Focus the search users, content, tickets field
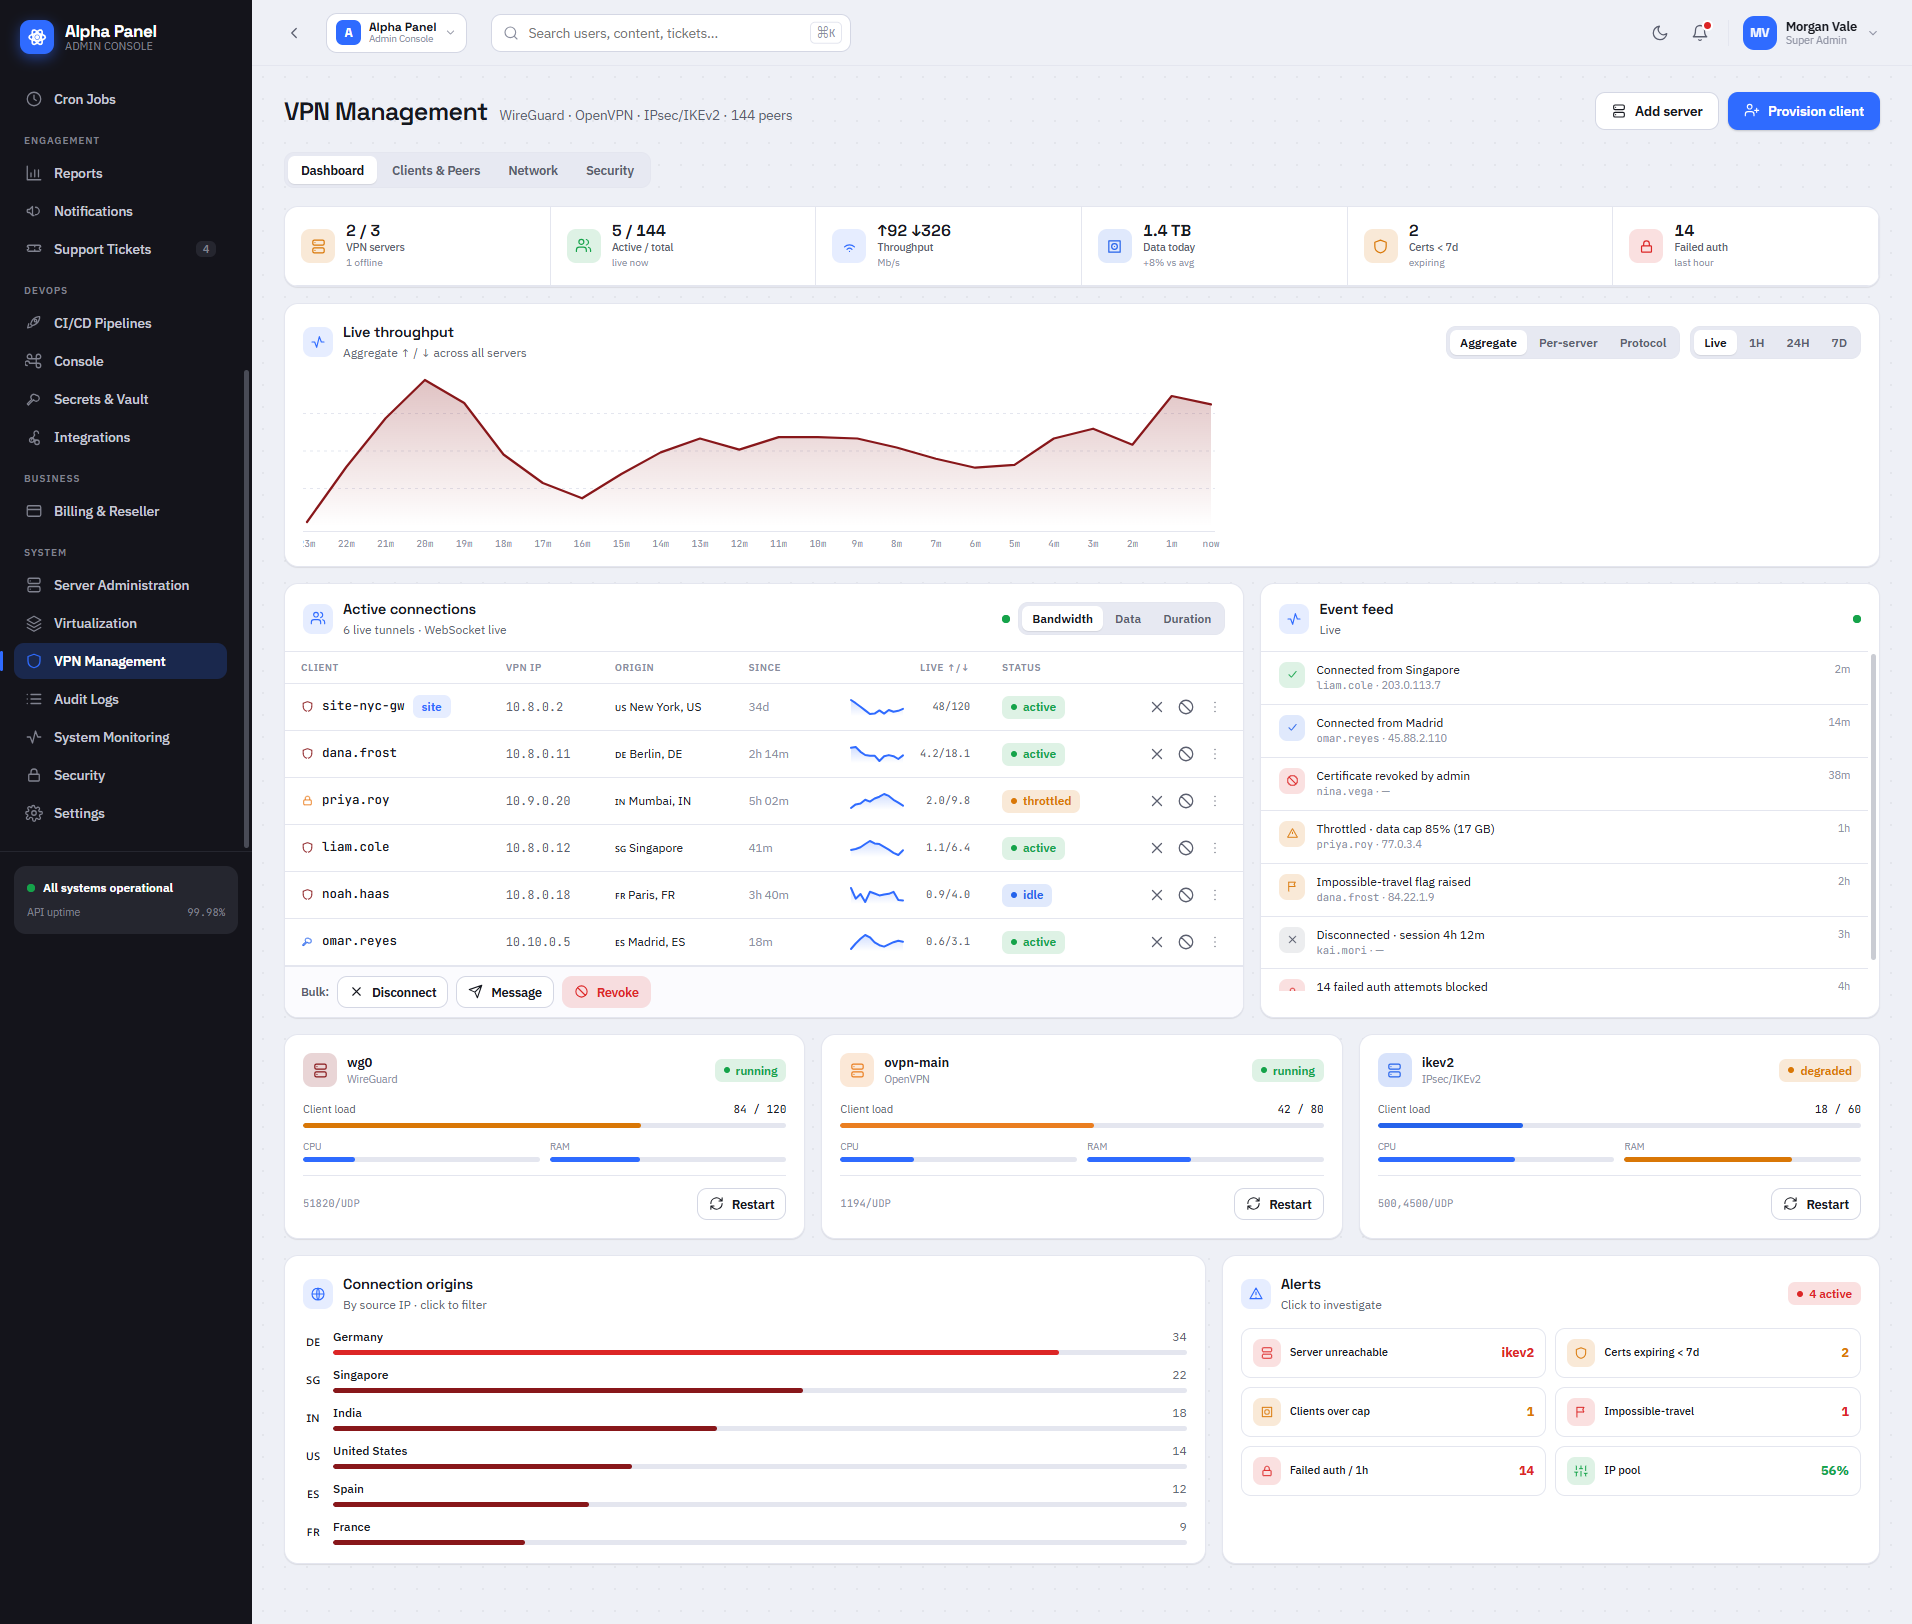Screen dimensions: 1912x1624 tap(670, 33)
